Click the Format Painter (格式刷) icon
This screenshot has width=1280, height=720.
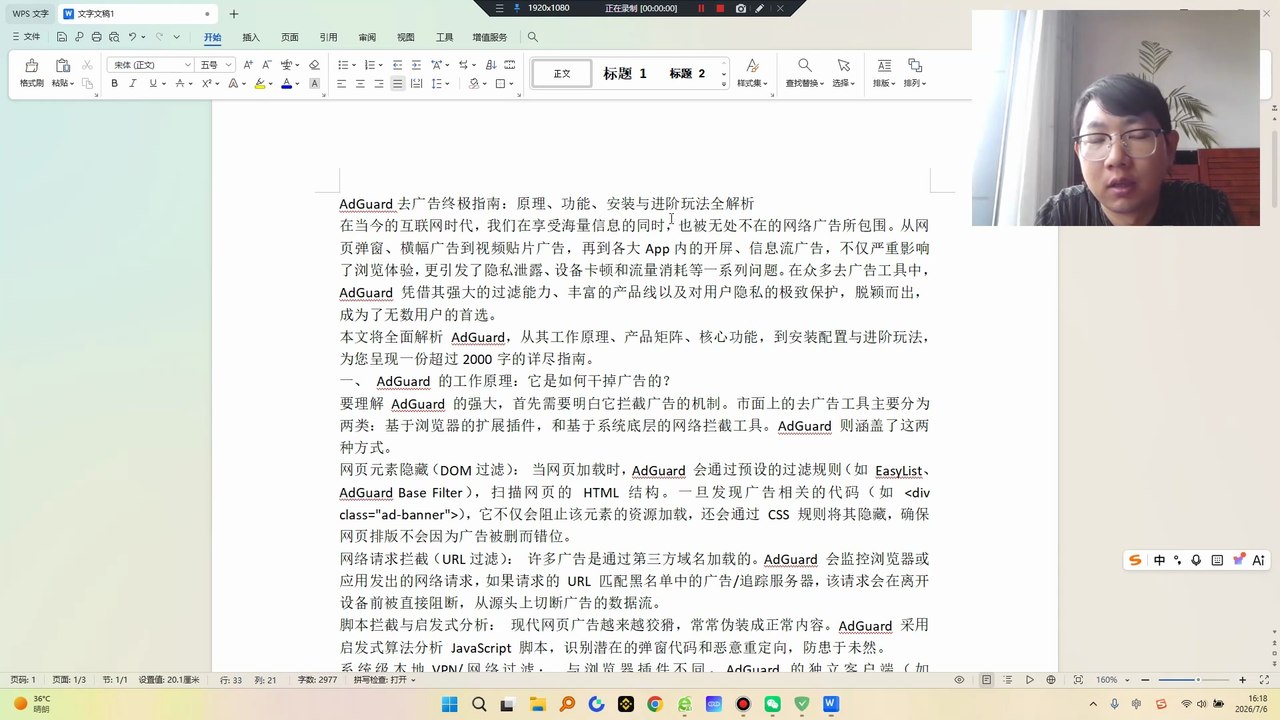click(x=31, y=65)
